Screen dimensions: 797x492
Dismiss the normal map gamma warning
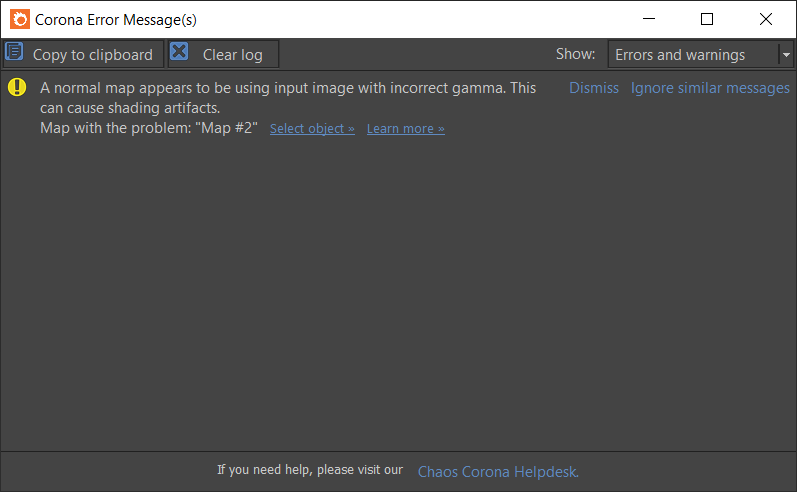coord(594,88)
